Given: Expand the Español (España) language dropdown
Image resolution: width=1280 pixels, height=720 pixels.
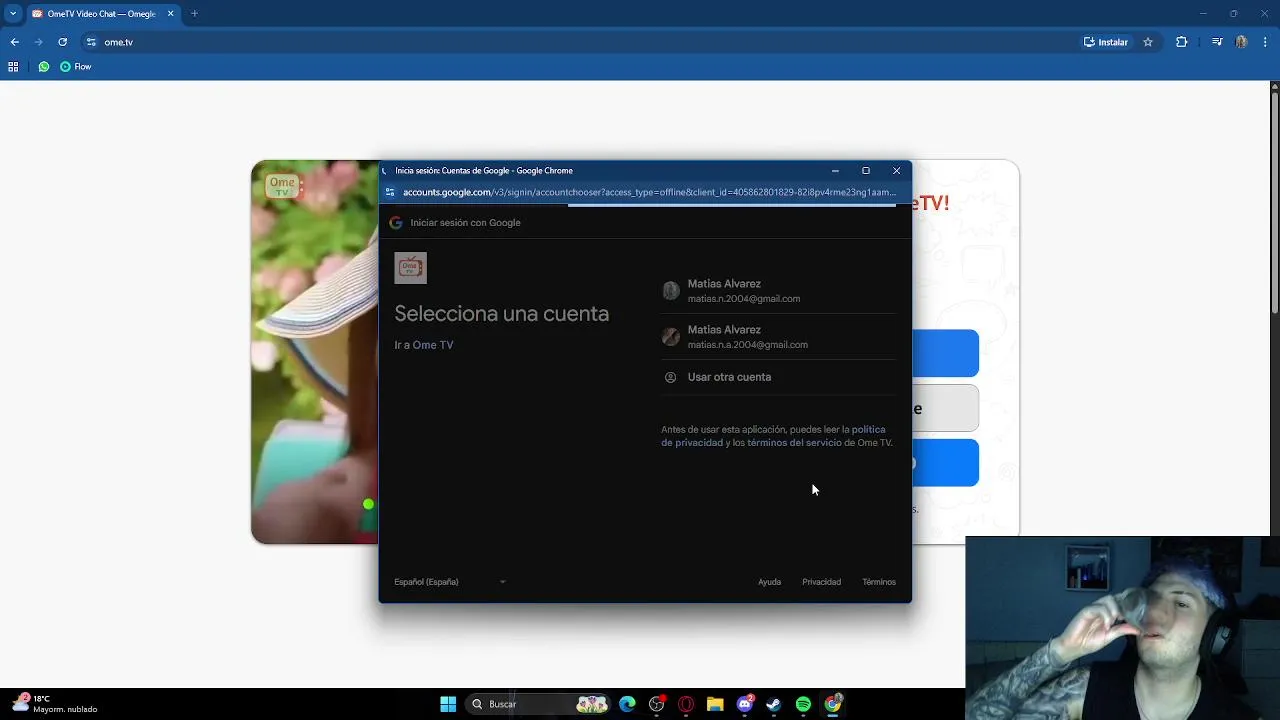Looking at the screenshot, I should [450, 582].
